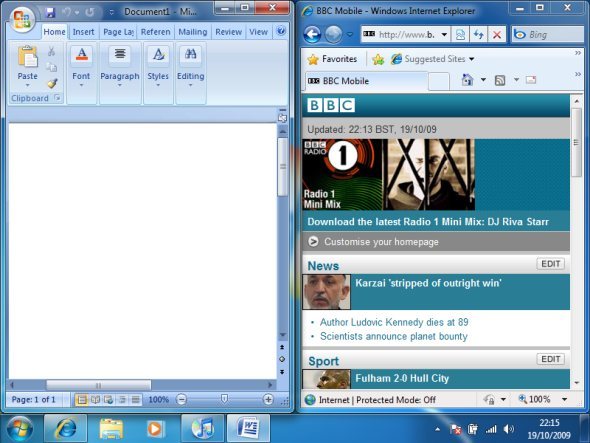Open the Insert ribbon tab
Image resolution: width=590 pixels, height=443 pixels.
(83, 32)
